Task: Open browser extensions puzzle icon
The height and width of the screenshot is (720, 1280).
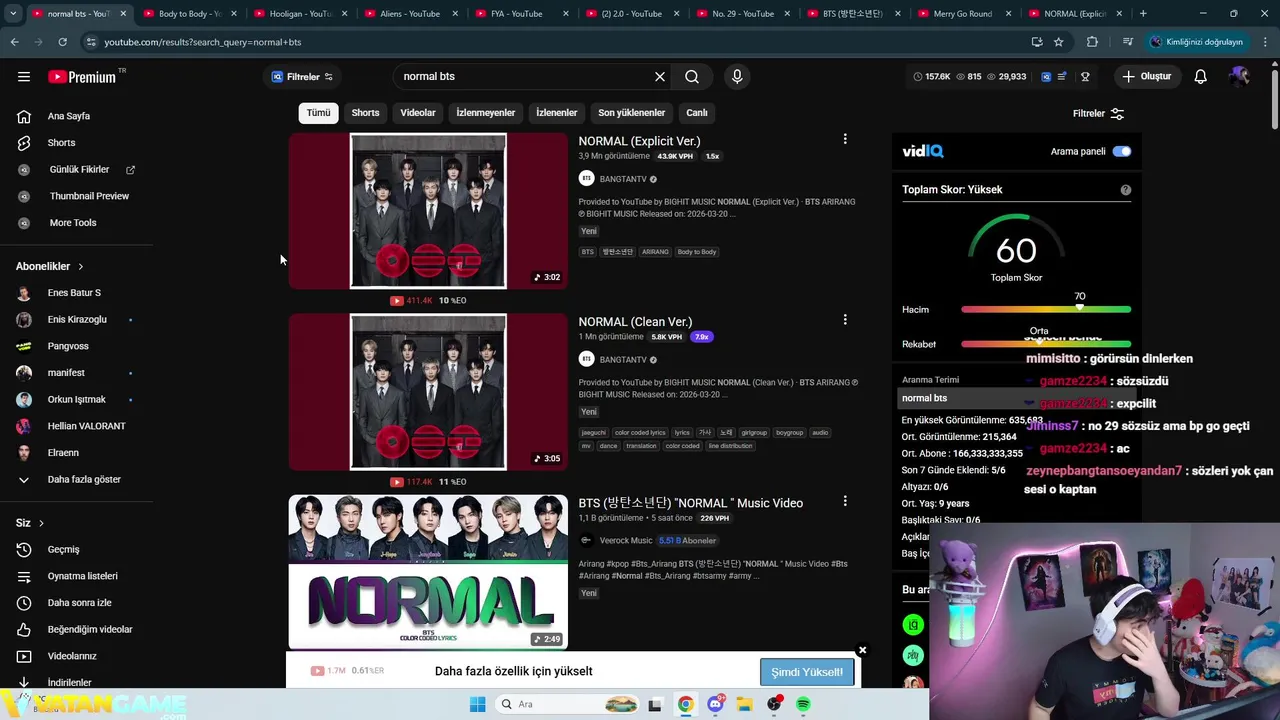Action: 1092,42
